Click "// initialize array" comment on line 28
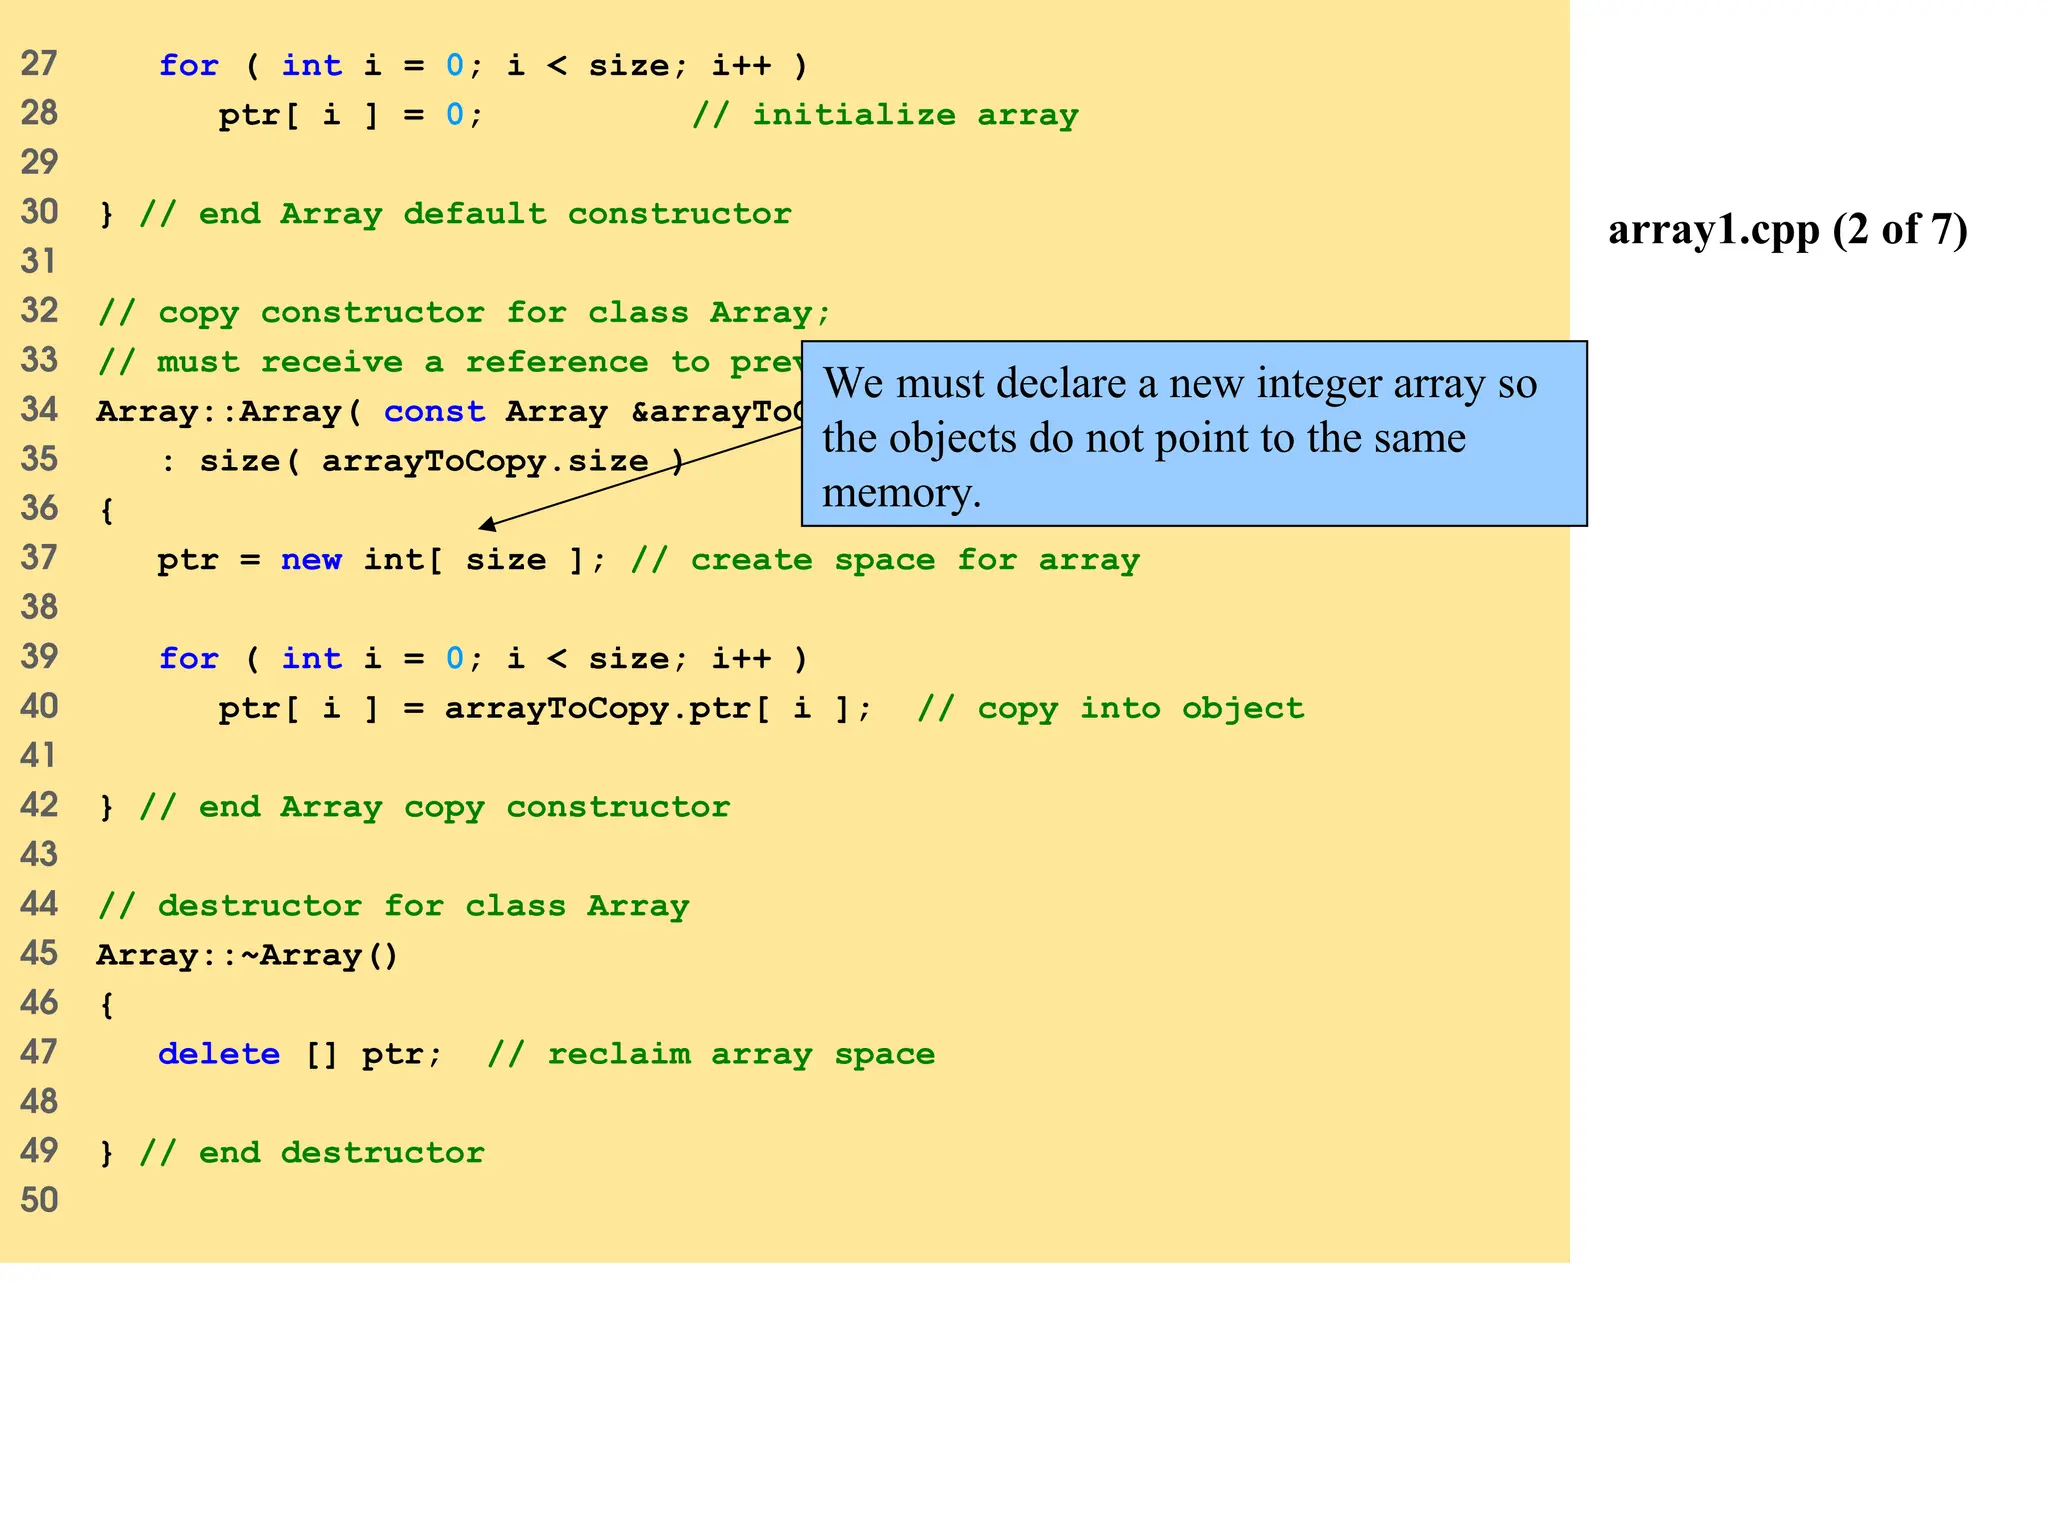Image resolution: width=2048 pixels, height=1536 pixels. point(885,116)
